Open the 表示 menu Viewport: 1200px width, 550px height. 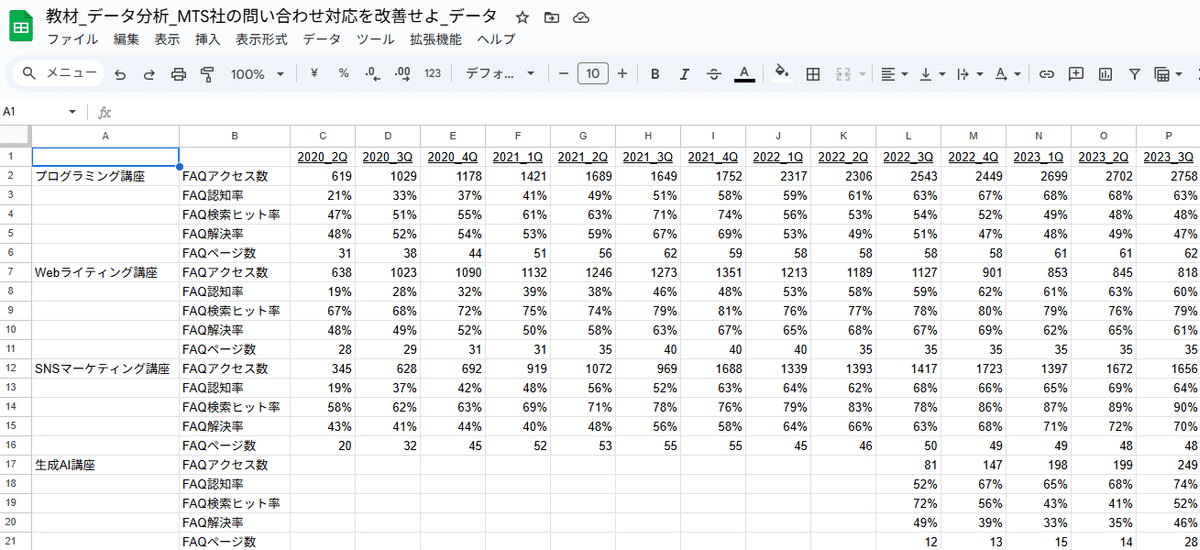coord(167,40)
